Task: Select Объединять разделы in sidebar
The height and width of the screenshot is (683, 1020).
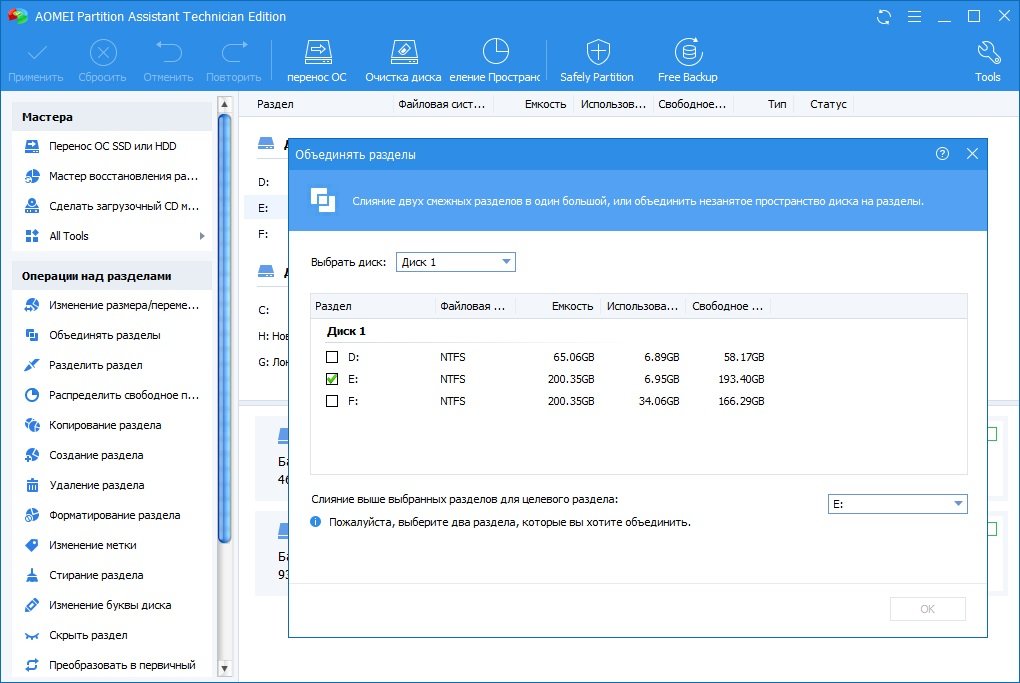Action: (x=104, y=335)
